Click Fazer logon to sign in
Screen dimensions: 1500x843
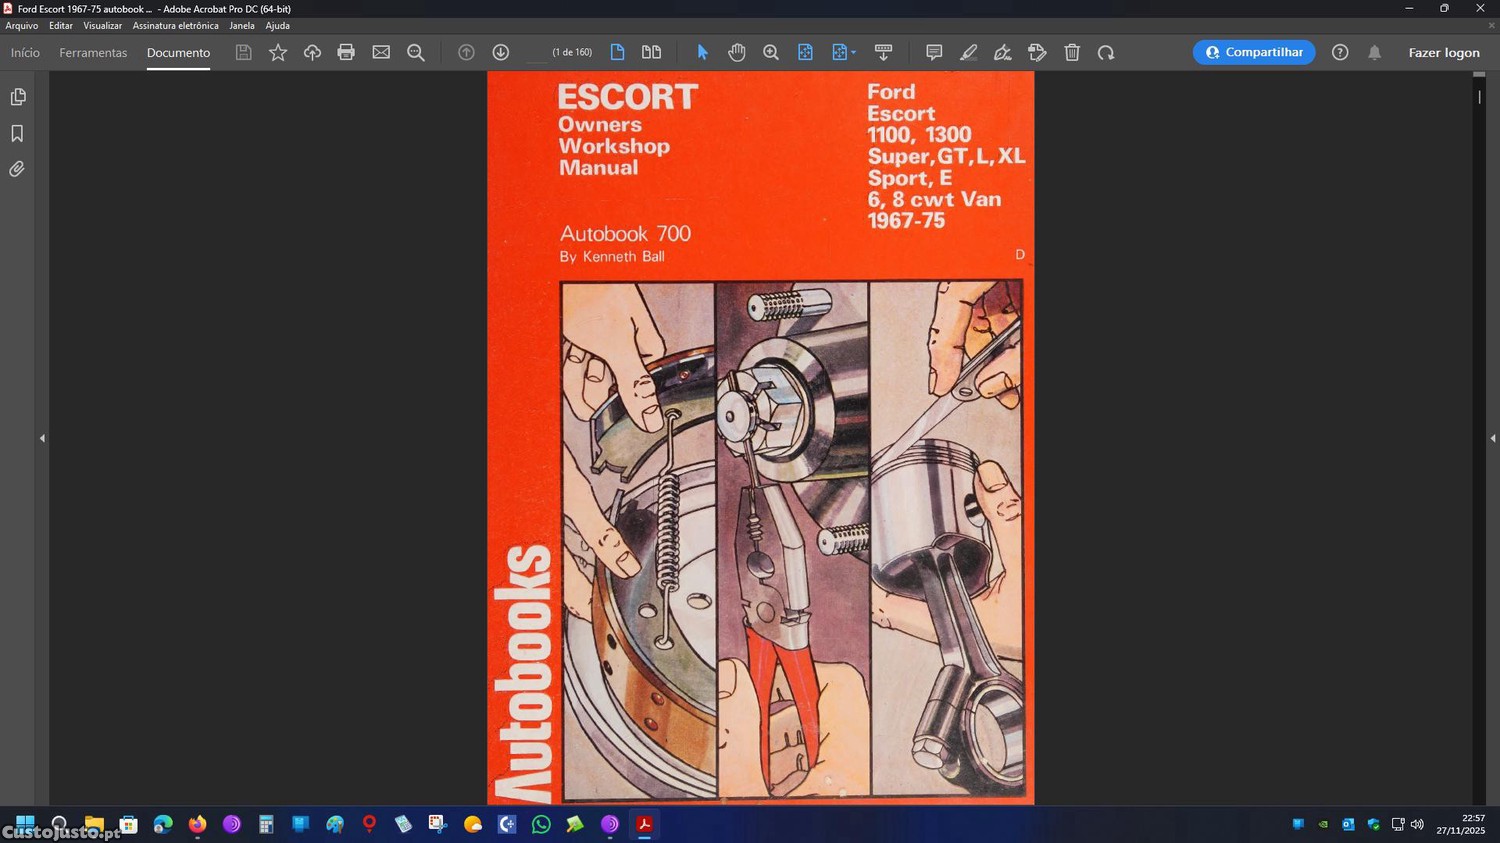1443,52
